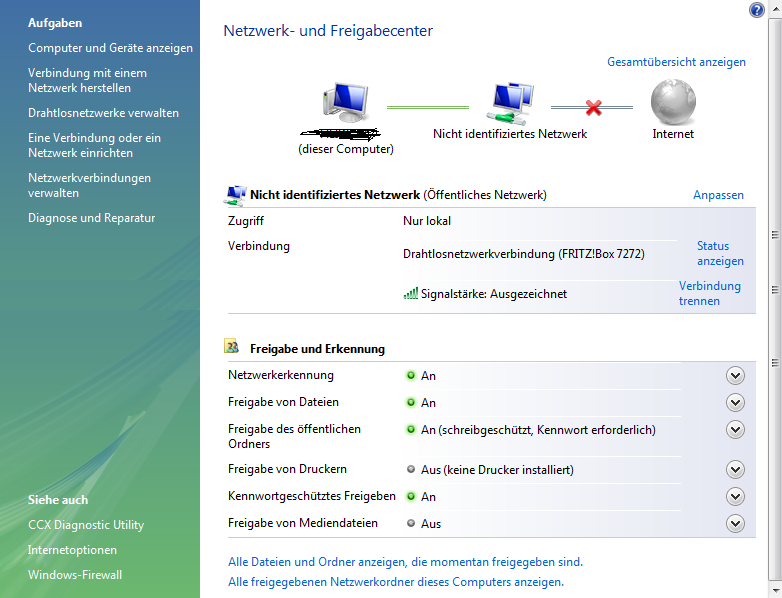This screenshot has width=782, height=598.
Task: Click green status dot for public folder sharing
Action: (411, 429)
